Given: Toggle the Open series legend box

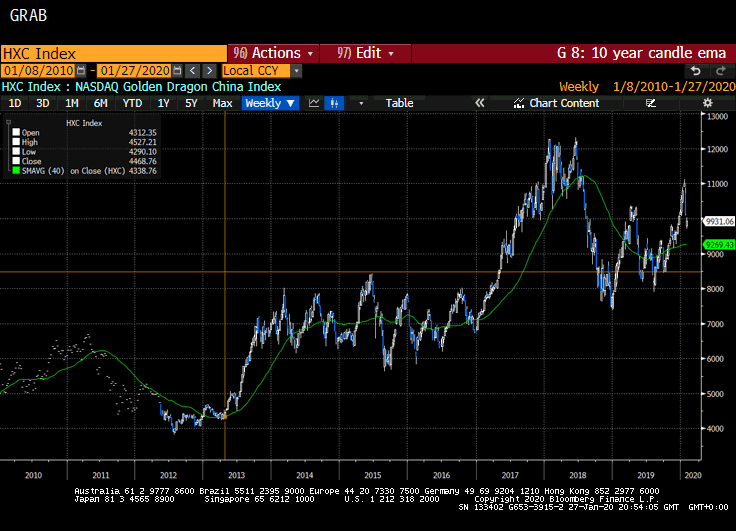Looking at the screenshot, I should point(15,132).
